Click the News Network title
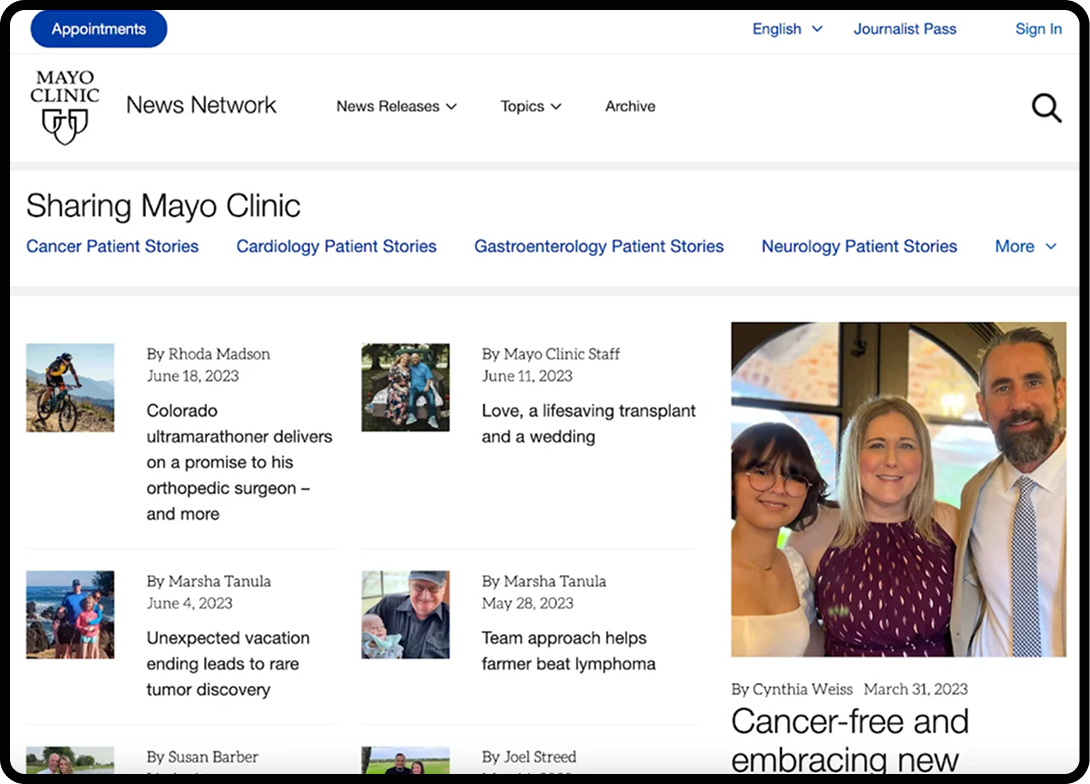 (201, 105)
